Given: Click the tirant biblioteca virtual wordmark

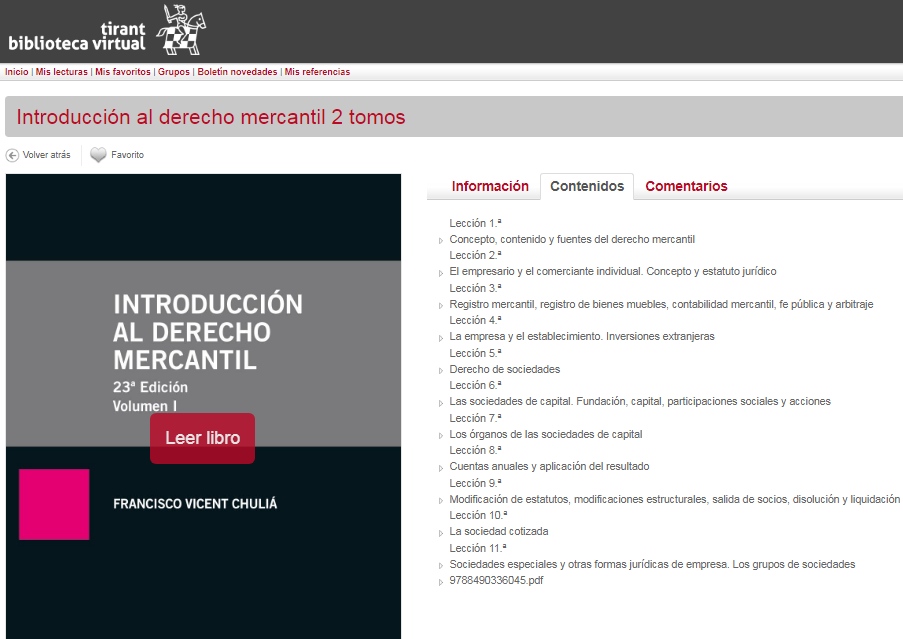Looking at the screenshot, I should [77, 36].
